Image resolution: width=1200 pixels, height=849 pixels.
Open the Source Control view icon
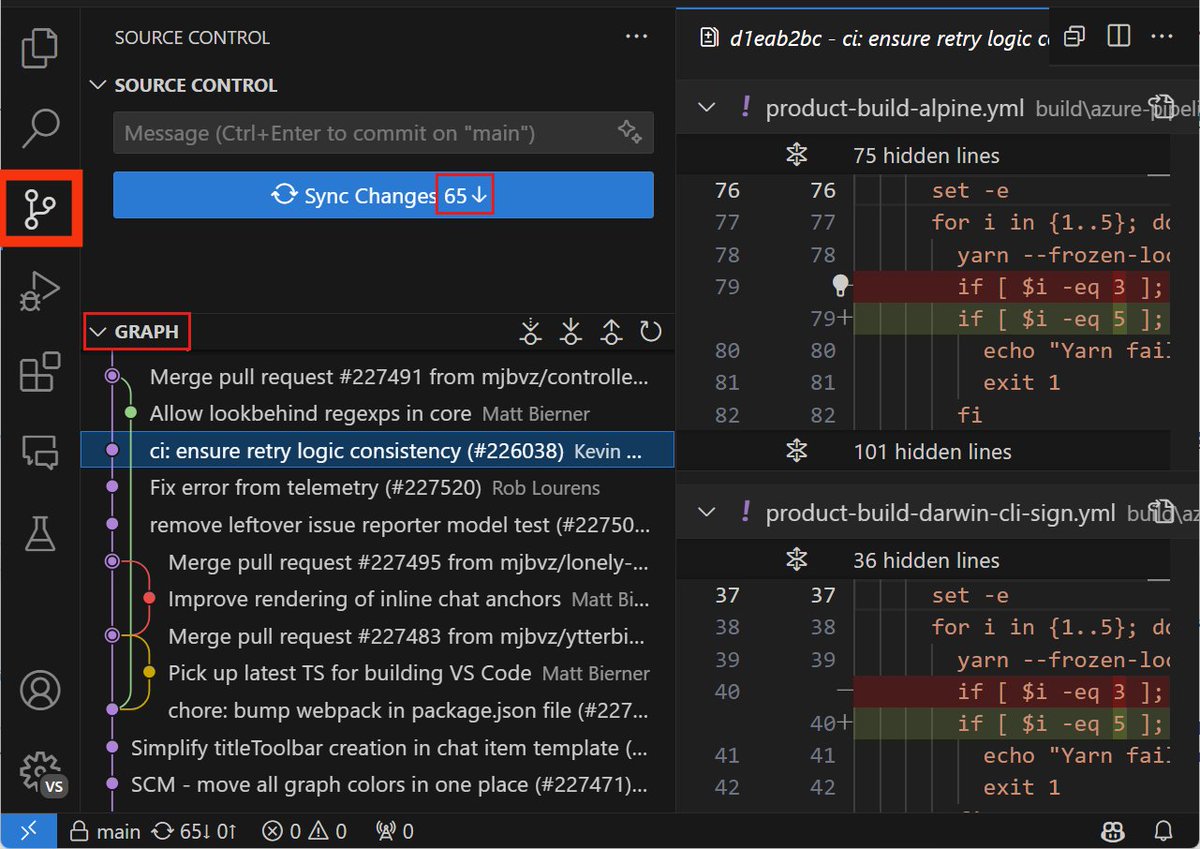click(x=40, y=208)
